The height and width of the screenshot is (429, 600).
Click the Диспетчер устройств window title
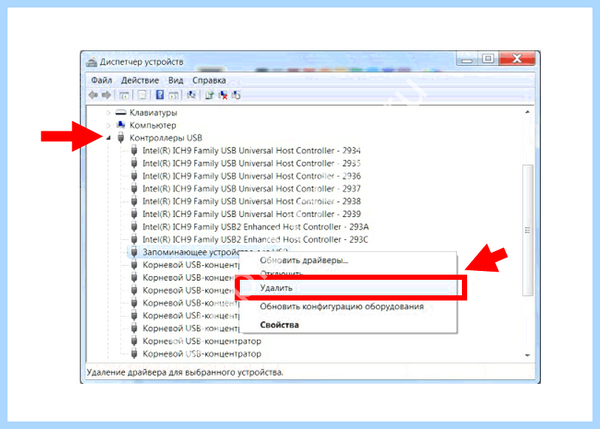click(142, 62)
